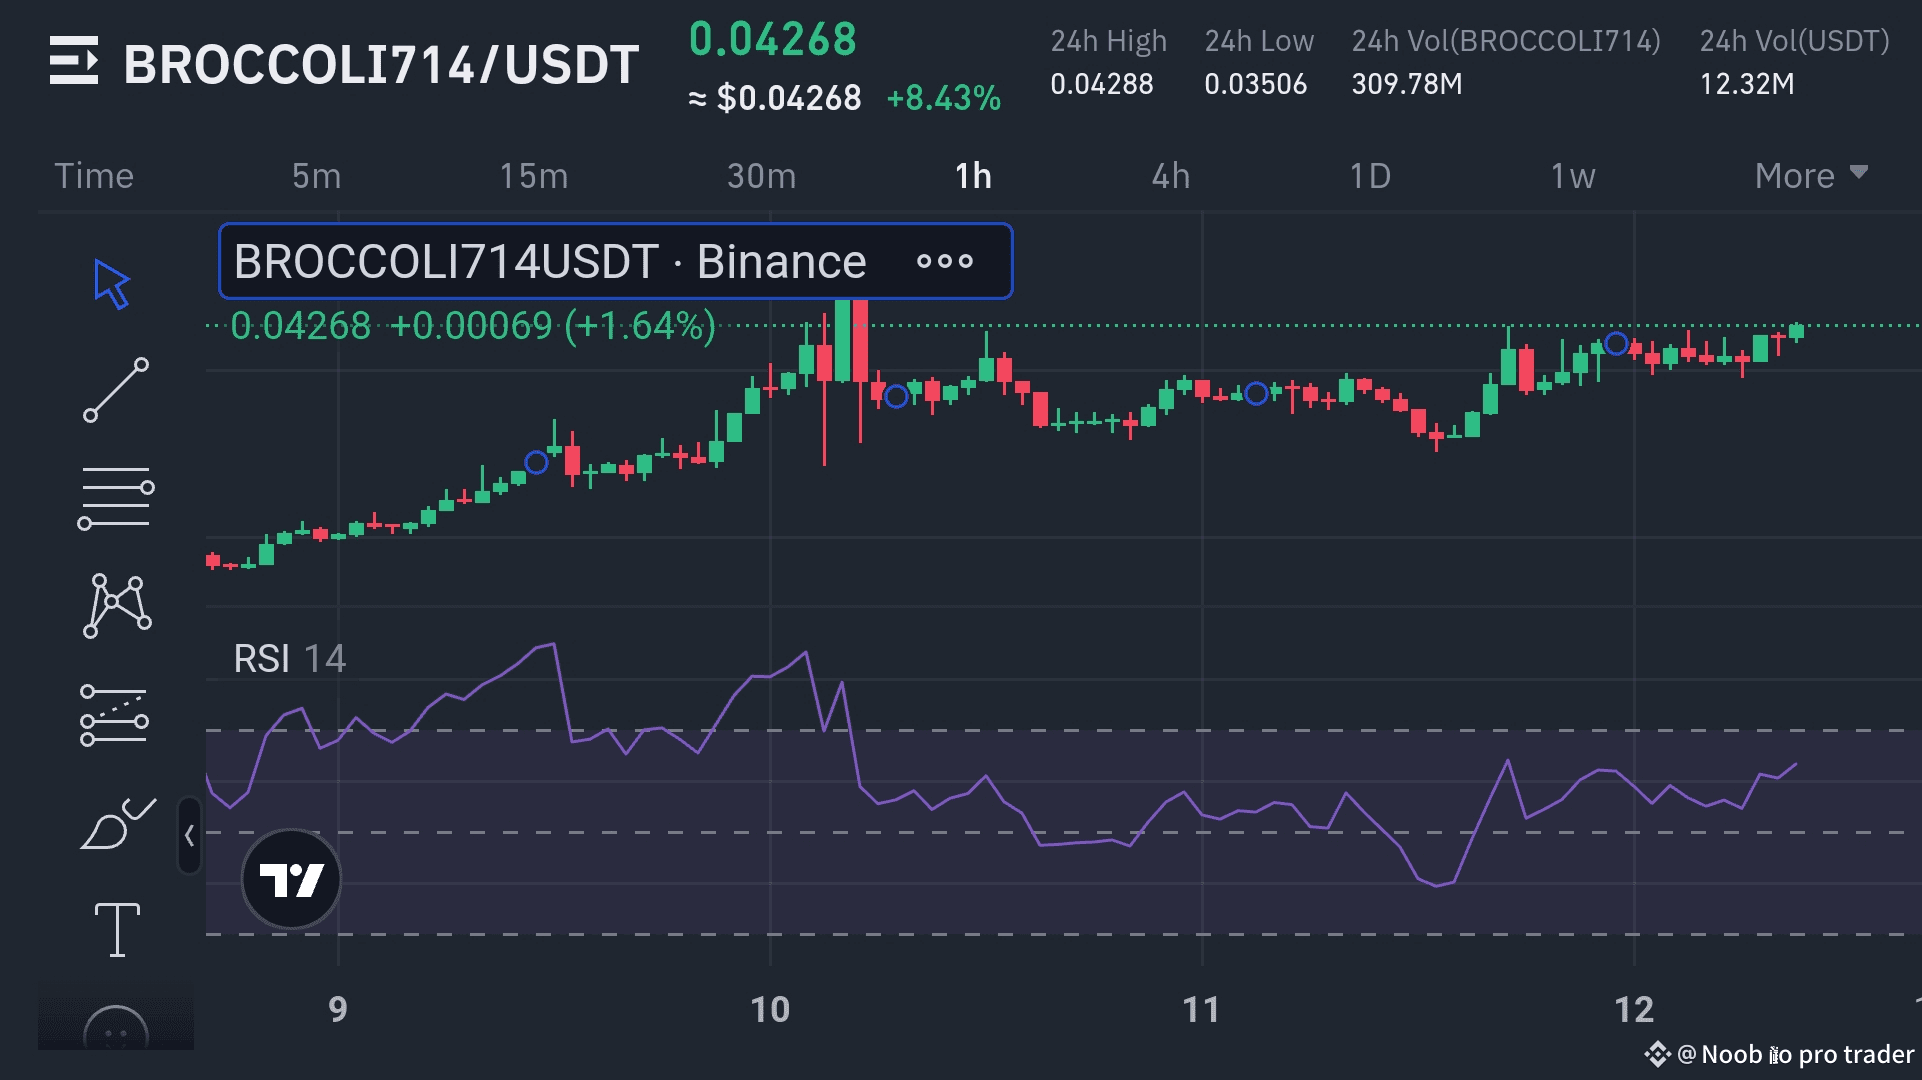The image size is (1922, 1080).
Task: Select the Text annotation tool
Action: pos(117,929)
